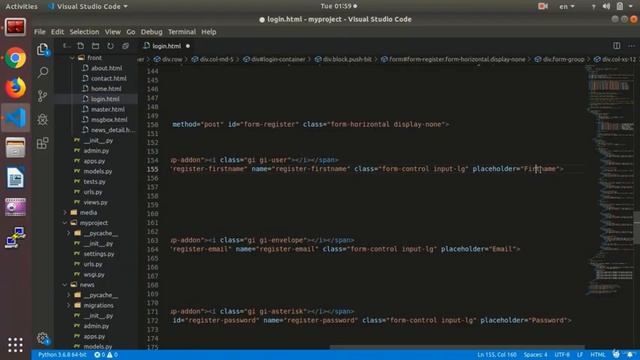Open system volume menu in top bar

(x=606, y=6)
